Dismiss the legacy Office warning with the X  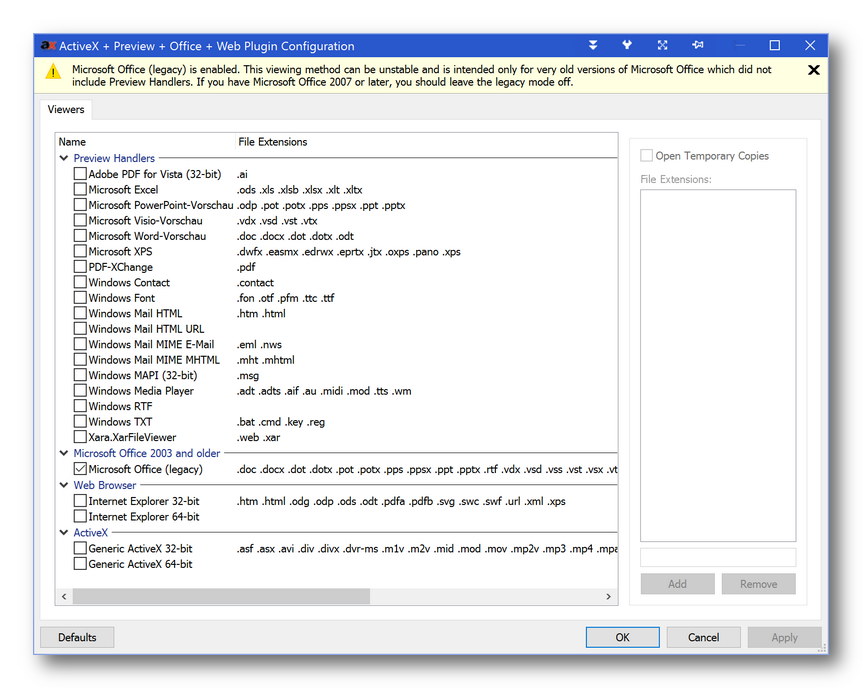813,70
